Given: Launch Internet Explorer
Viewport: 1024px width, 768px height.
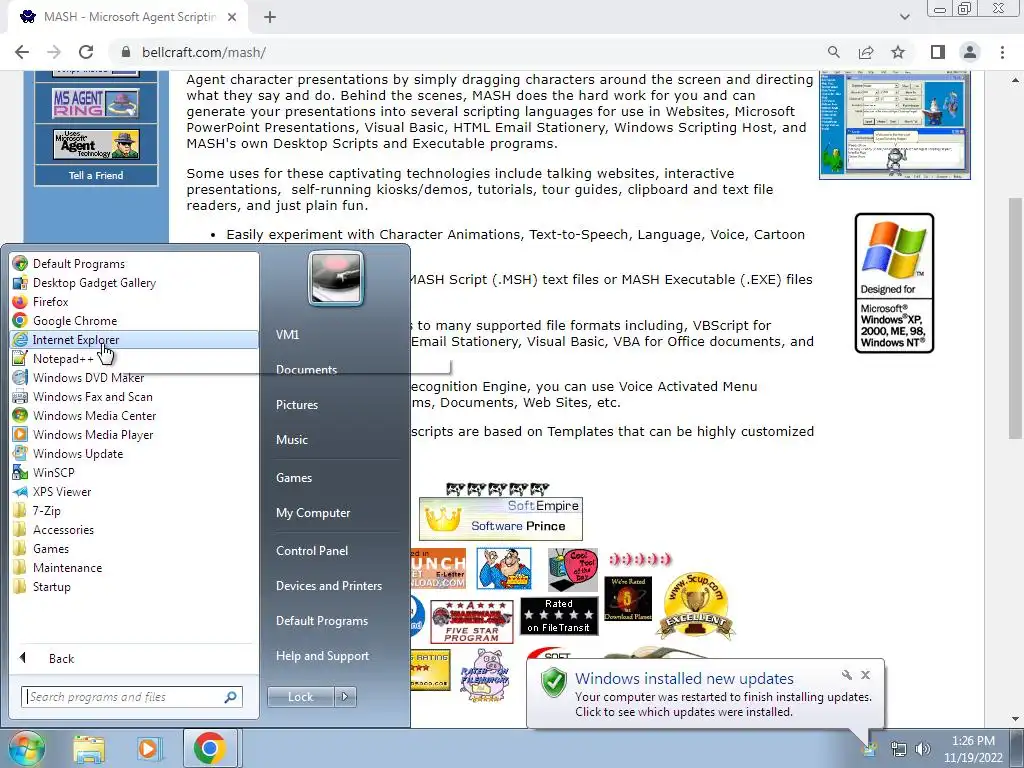Looking at the screenshot, I should point(134,340).
